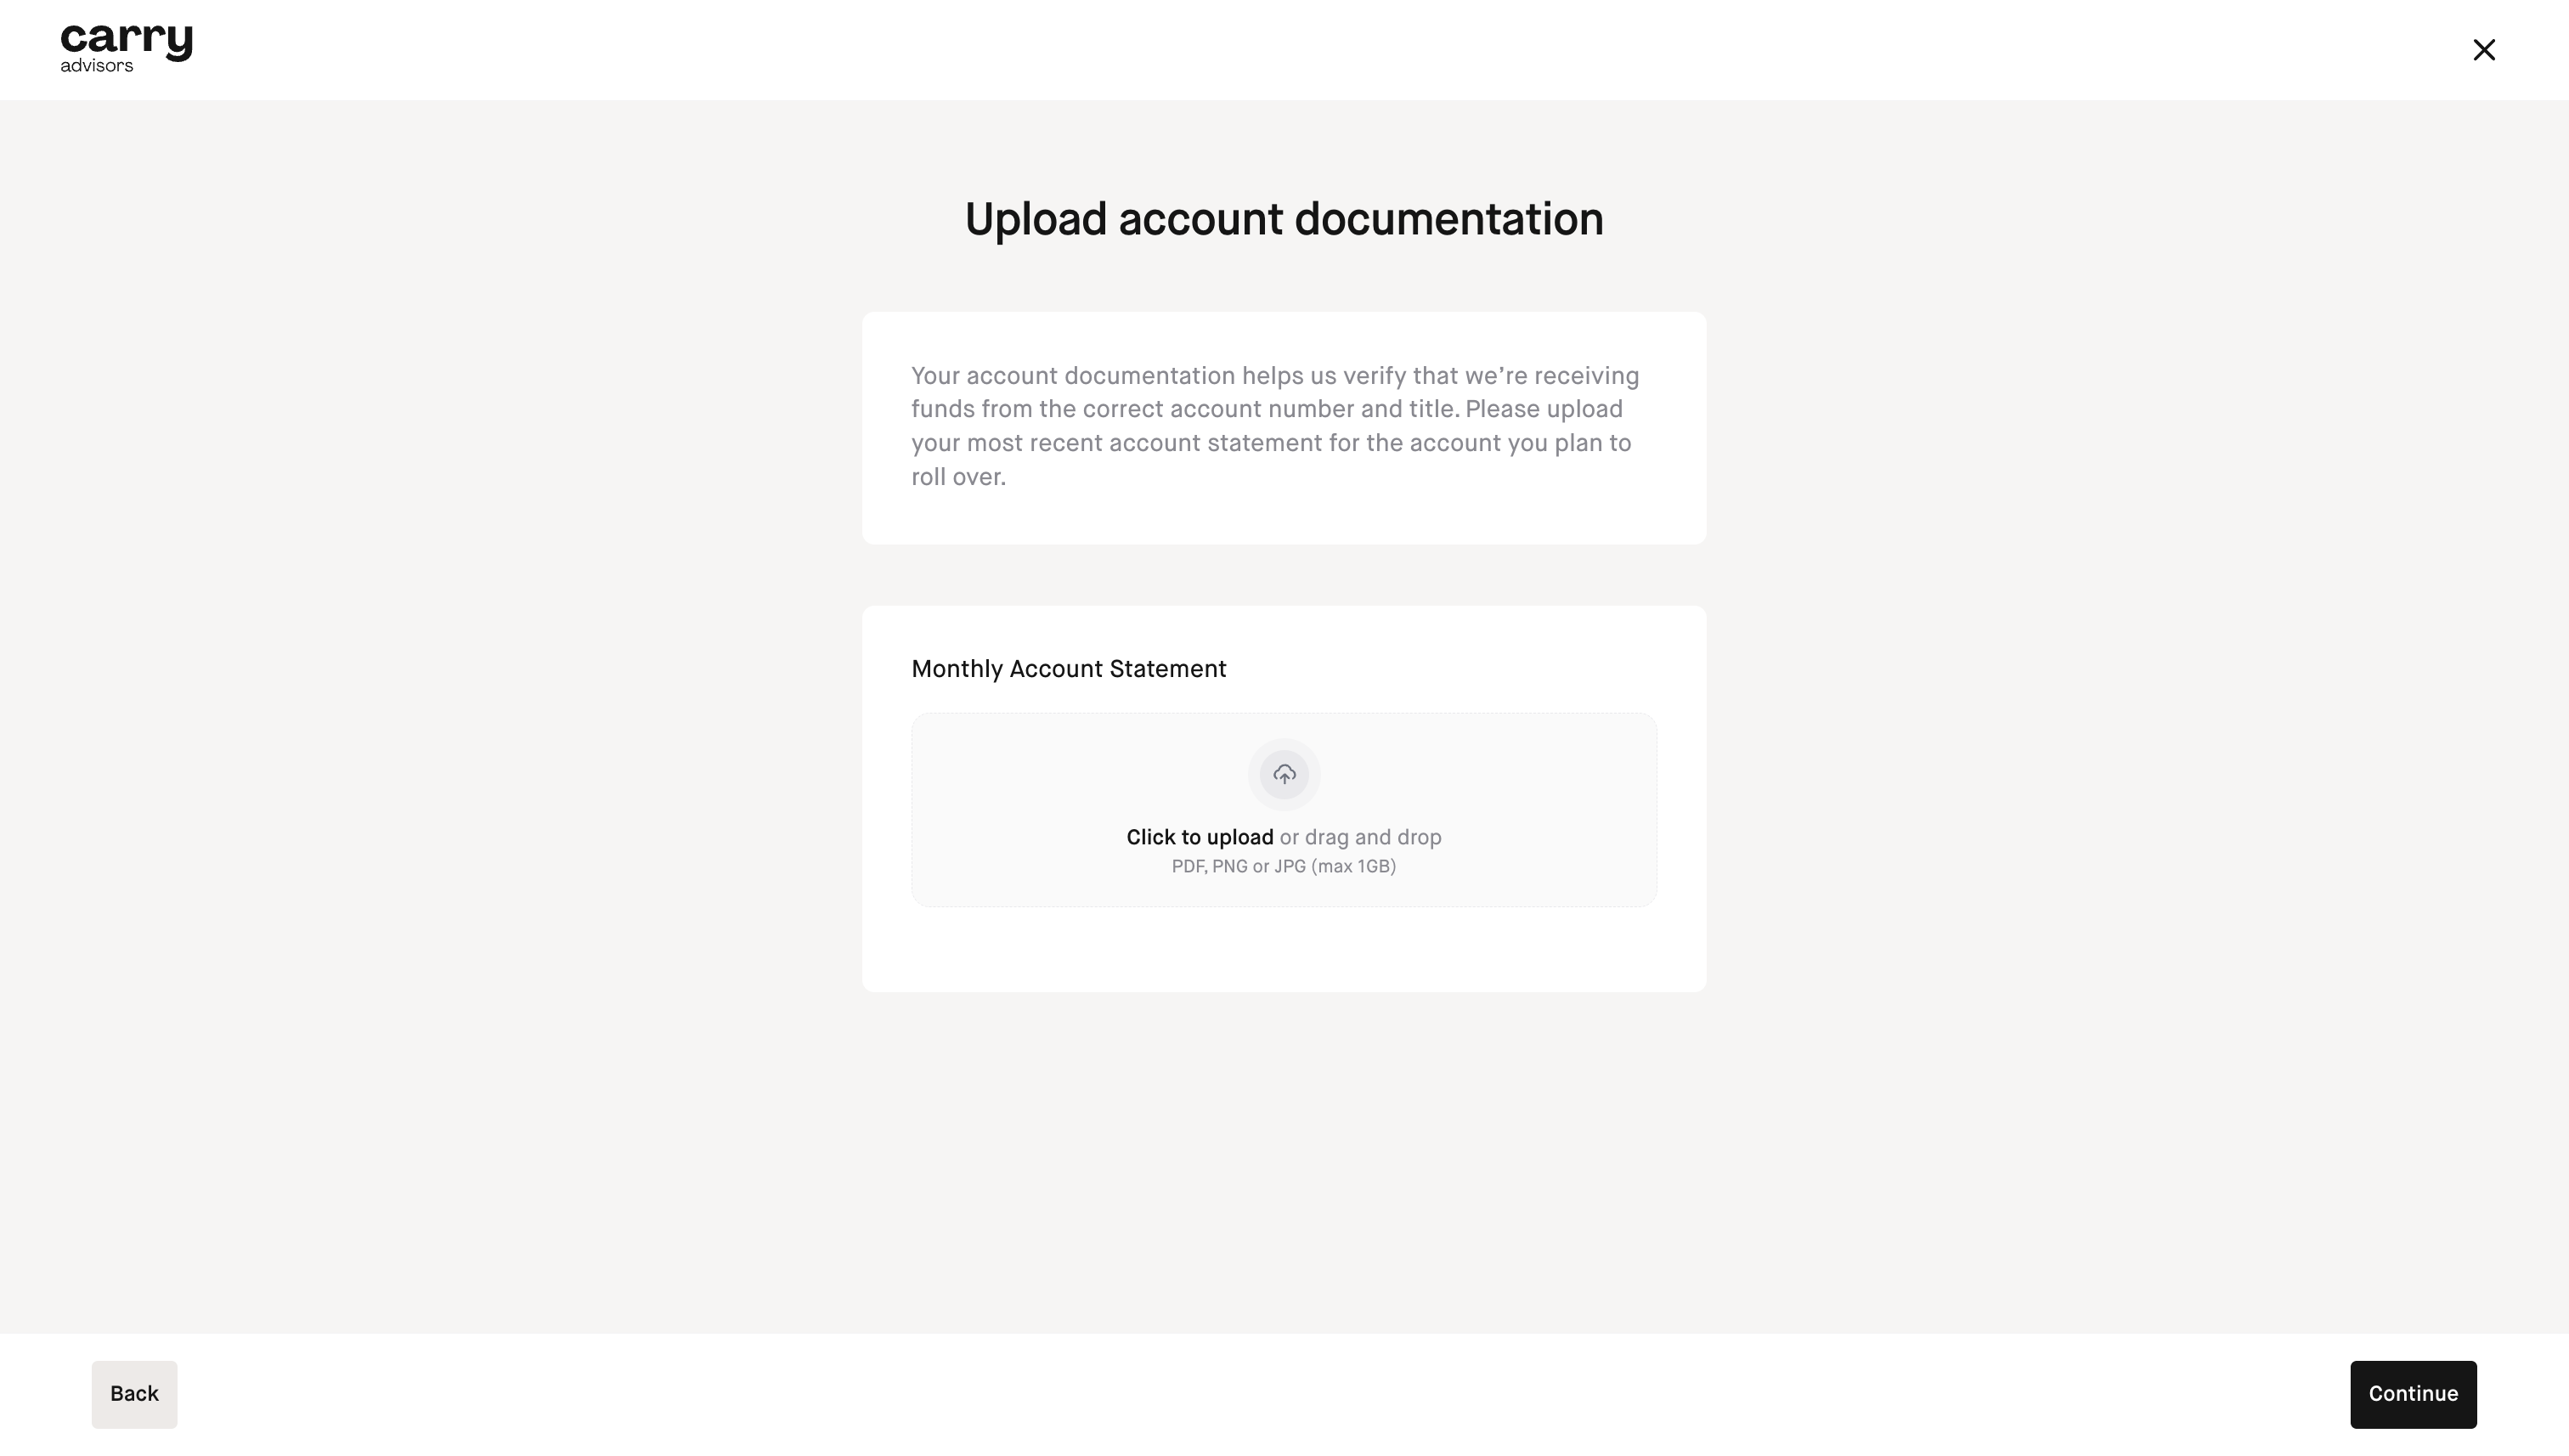Select the Monthly Account Statement label
Viewport: 2569px width, 1456px height.
(1068, 669)
